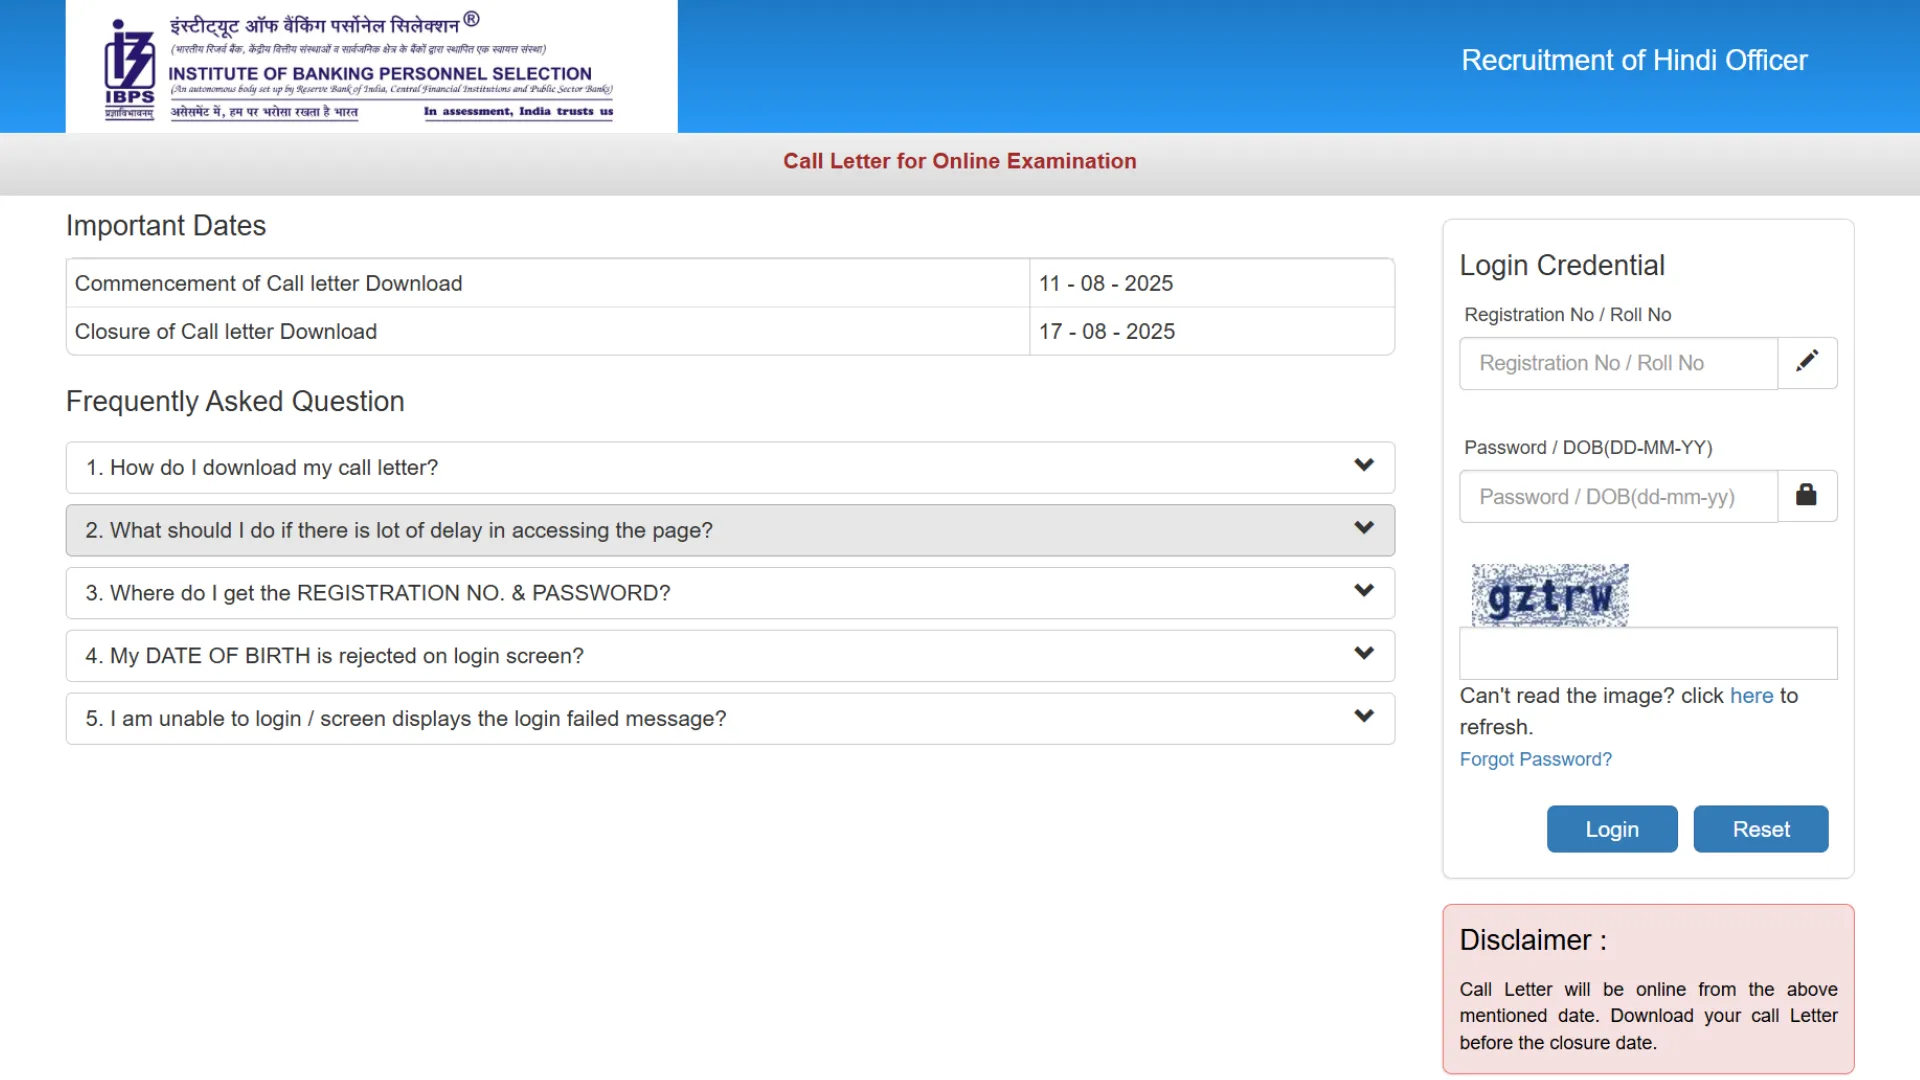The image size is (1920, 1080).
Task: Click the Login button
Action: (1612, 829)
